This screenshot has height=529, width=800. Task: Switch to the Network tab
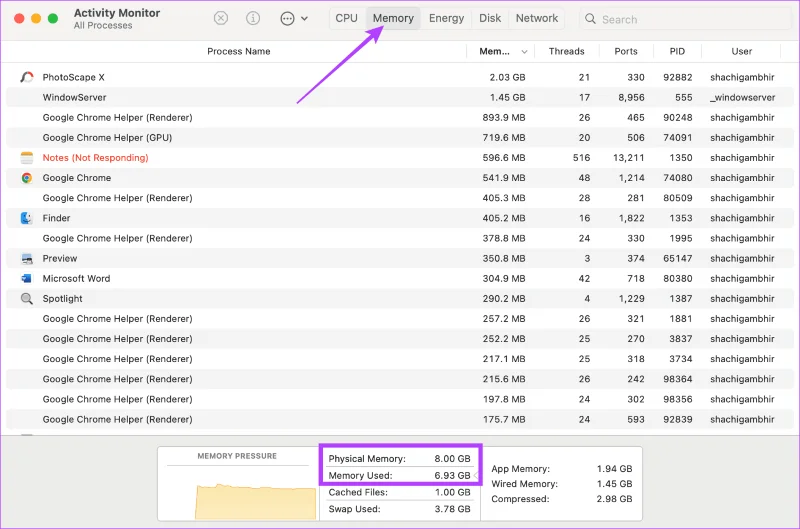(537, 18)
